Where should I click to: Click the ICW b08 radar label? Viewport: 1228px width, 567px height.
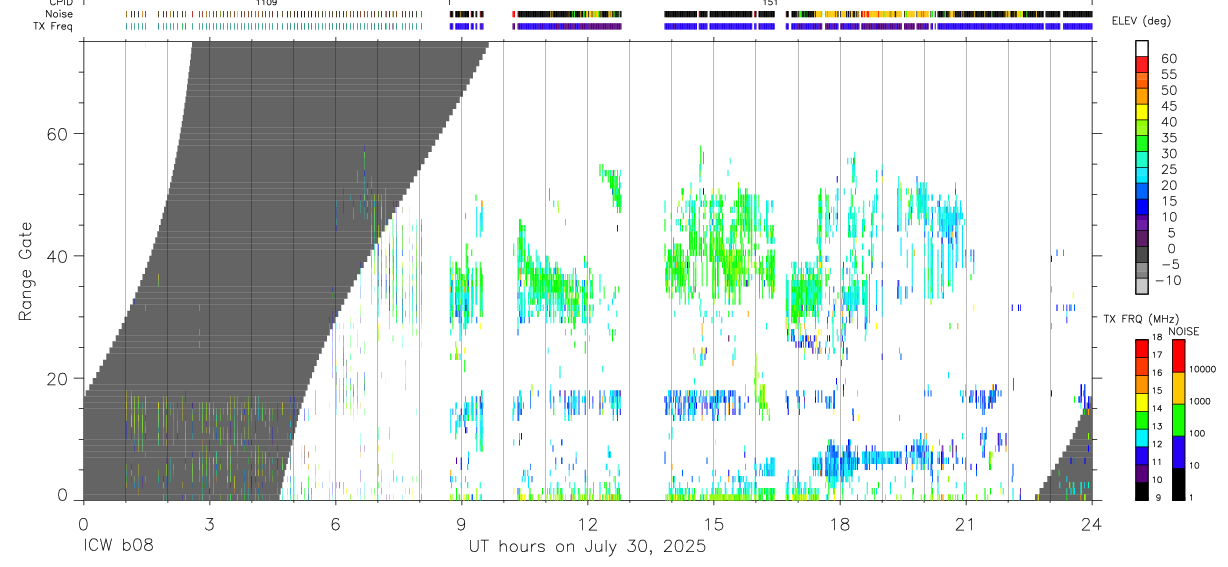tap(119, 547)
